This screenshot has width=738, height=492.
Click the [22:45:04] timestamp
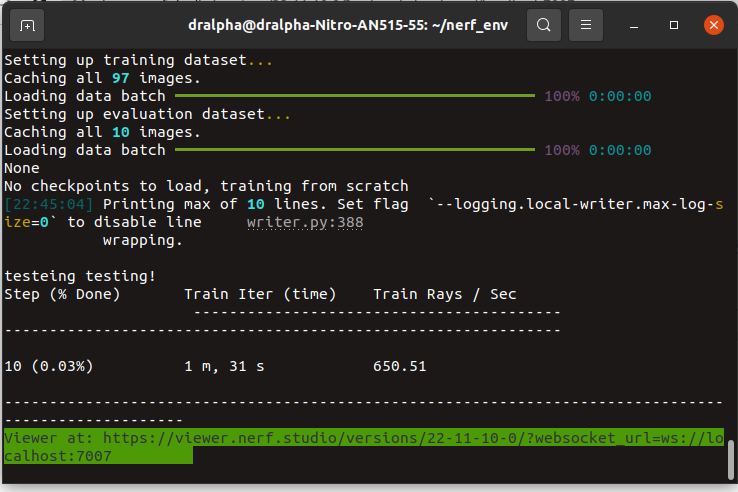pos(49,204)
